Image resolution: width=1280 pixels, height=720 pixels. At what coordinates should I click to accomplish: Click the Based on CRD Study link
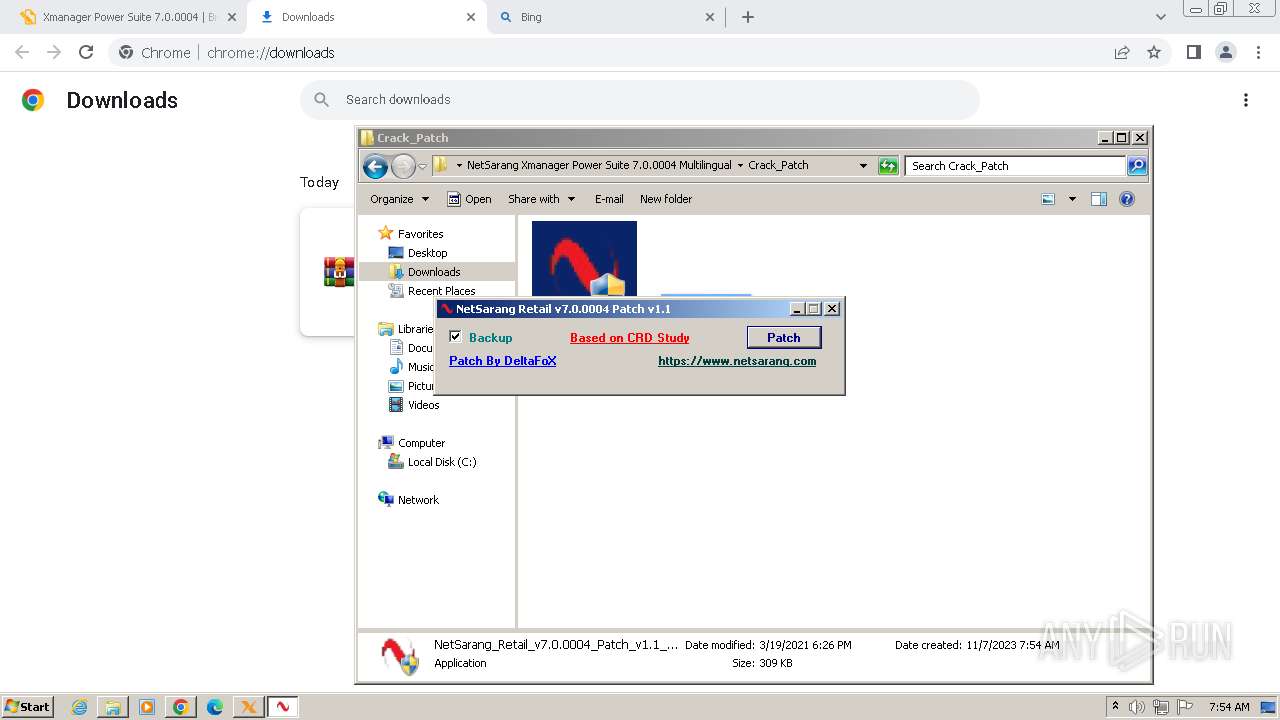630,338
